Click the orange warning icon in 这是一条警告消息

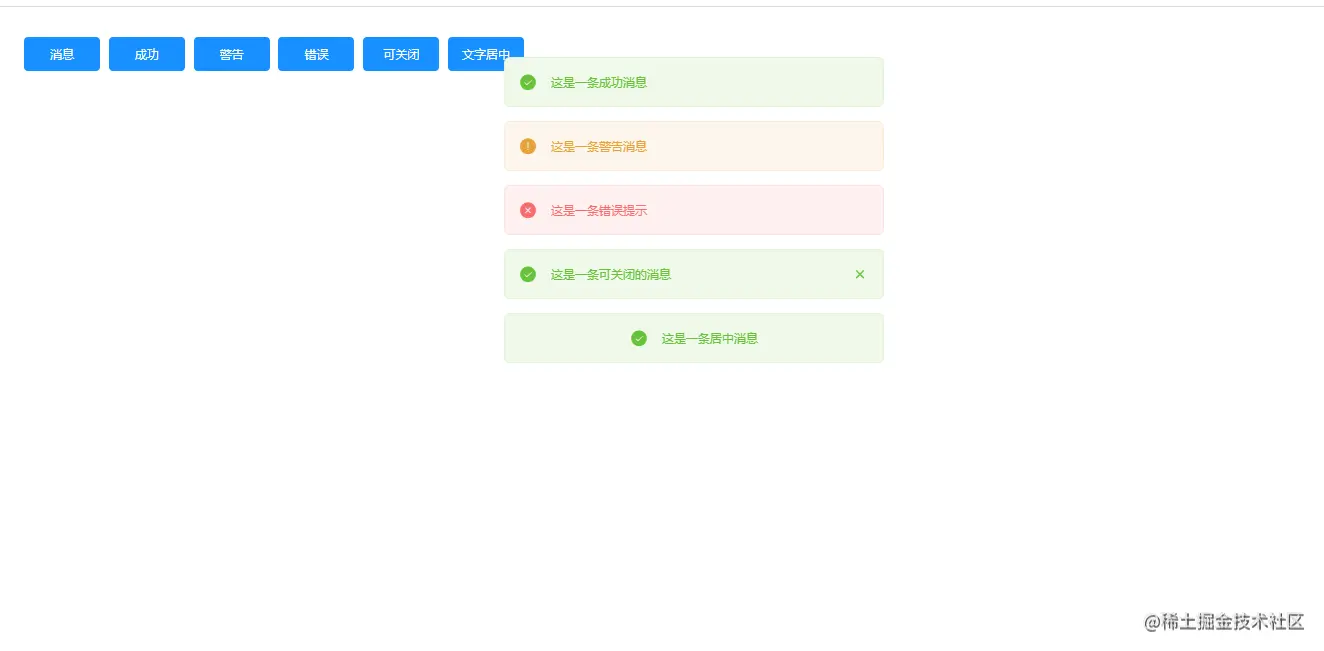528,146
